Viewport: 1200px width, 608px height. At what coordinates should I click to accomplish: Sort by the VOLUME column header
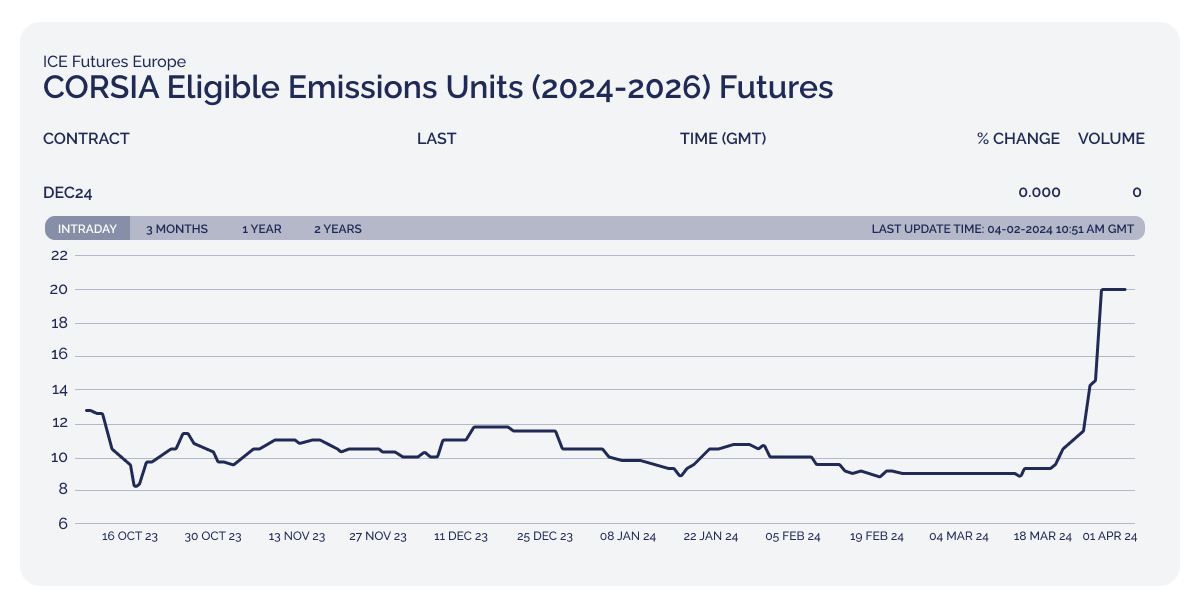pos(1111,138)
